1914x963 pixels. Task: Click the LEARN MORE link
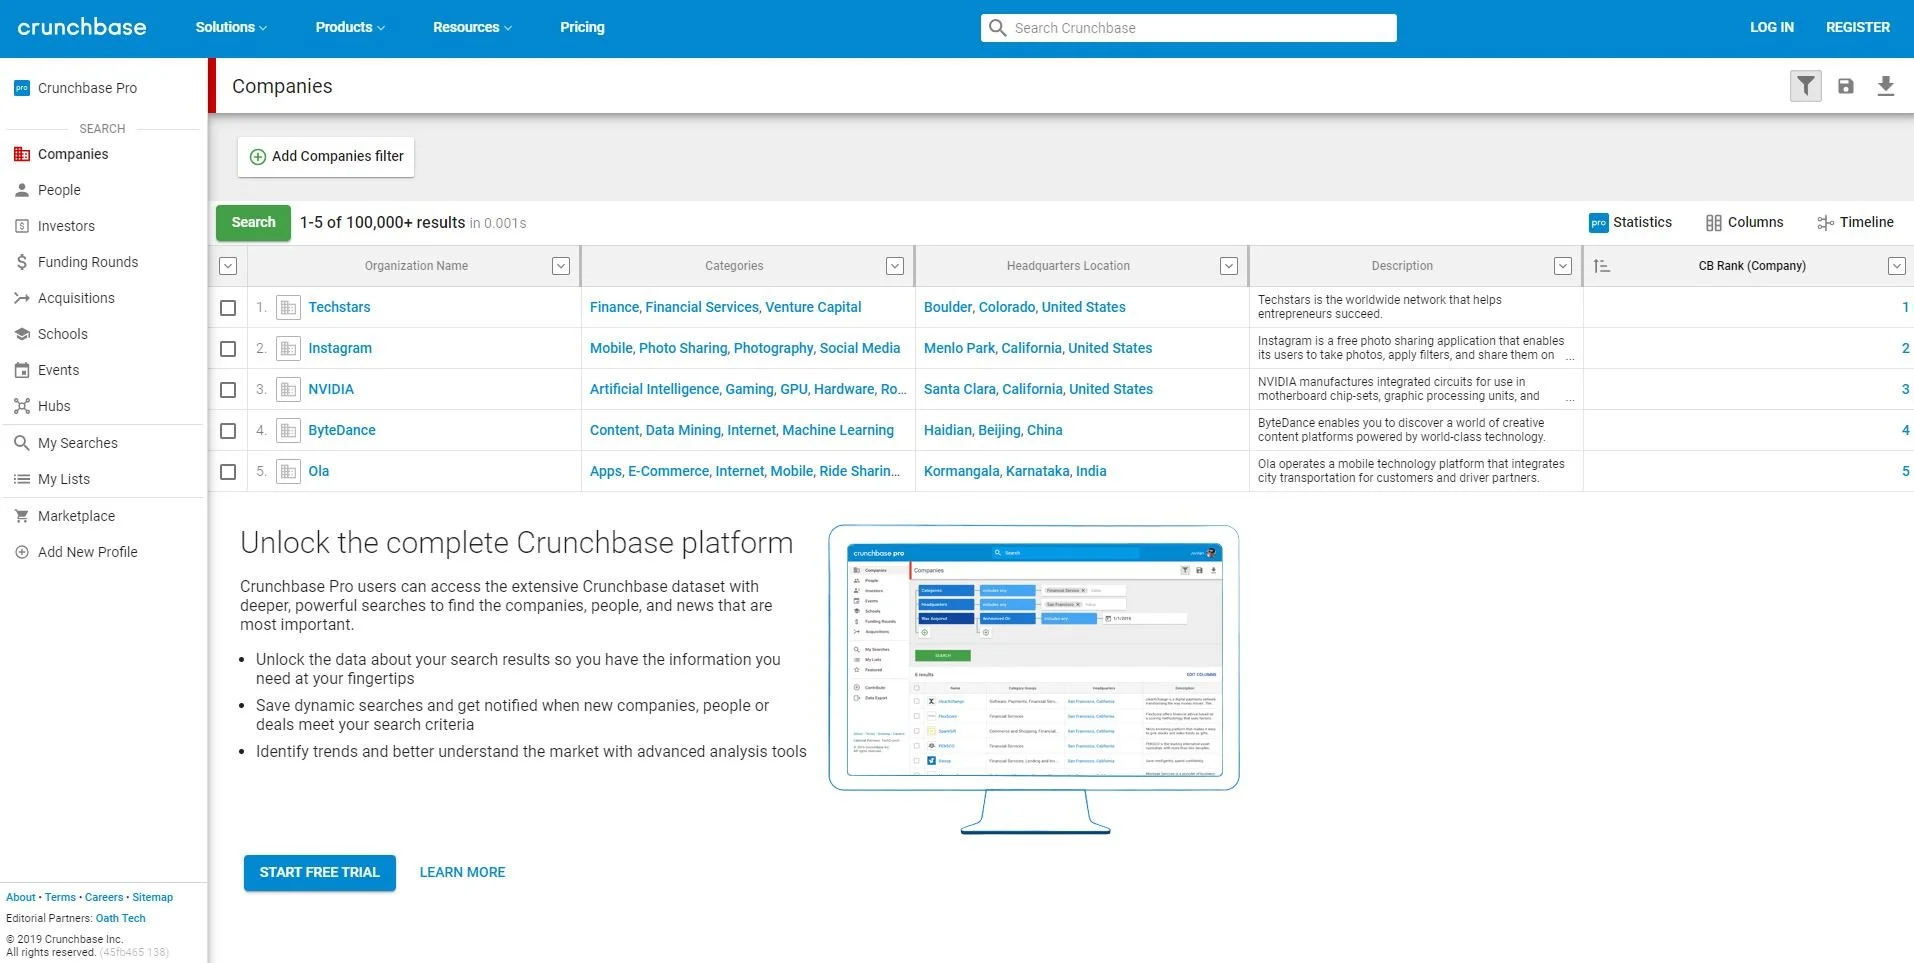pos(462,873)
